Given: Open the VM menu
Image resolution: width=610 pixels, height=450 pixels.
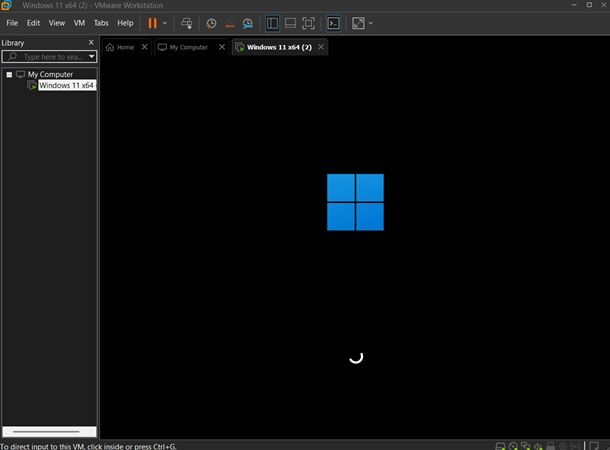Looking at the screenshot, I should point(79,23).
